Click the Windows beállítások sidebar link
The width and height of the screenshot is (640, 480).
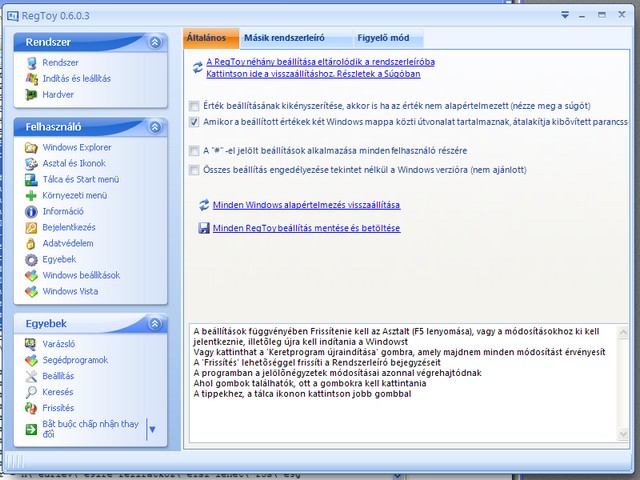(81, 276)
